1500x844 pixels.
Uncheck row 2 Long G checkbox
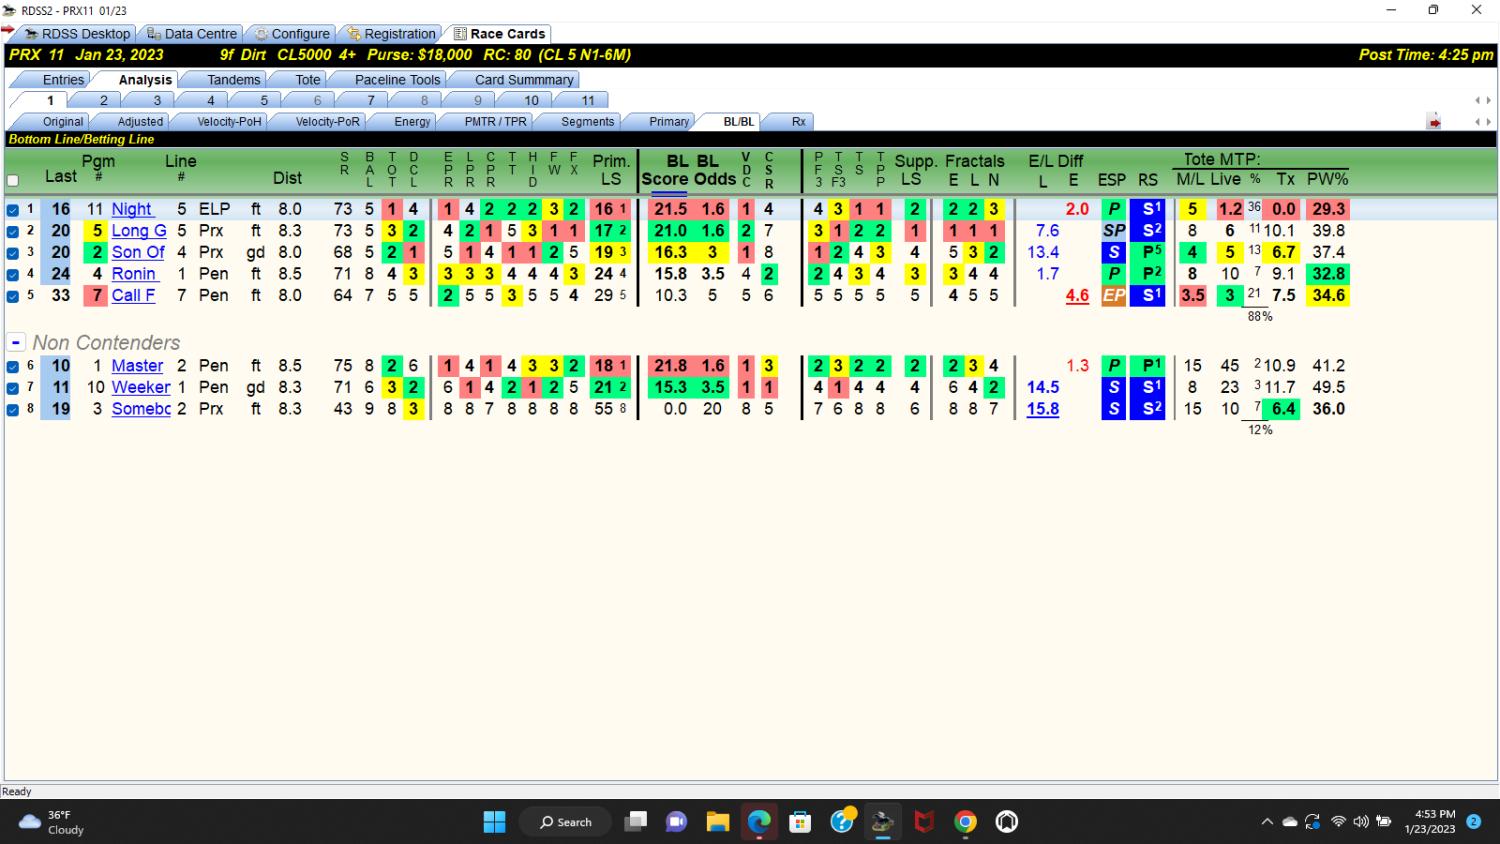[x=13, y=232]
